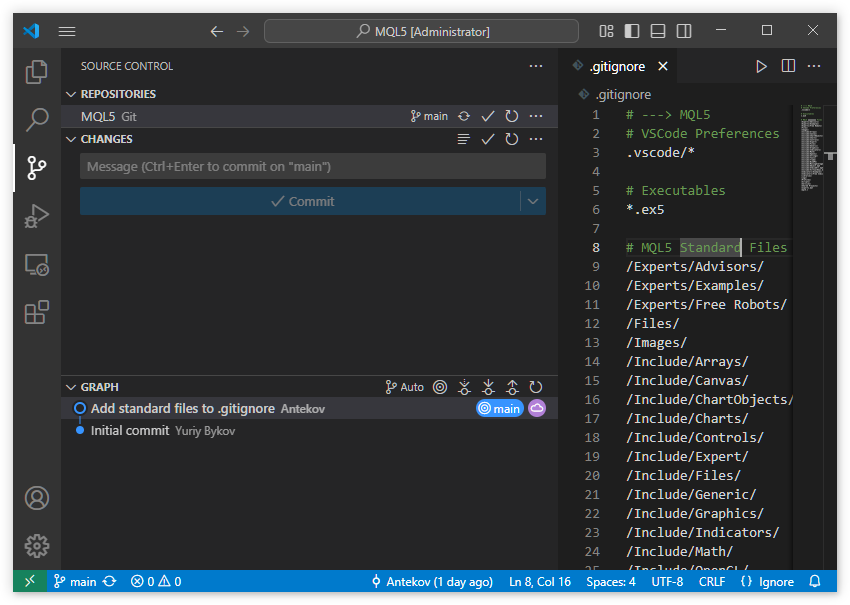850x605 pixels.
Task: Change indentation via Spaces: 4
Action: (x=610, y=581)
